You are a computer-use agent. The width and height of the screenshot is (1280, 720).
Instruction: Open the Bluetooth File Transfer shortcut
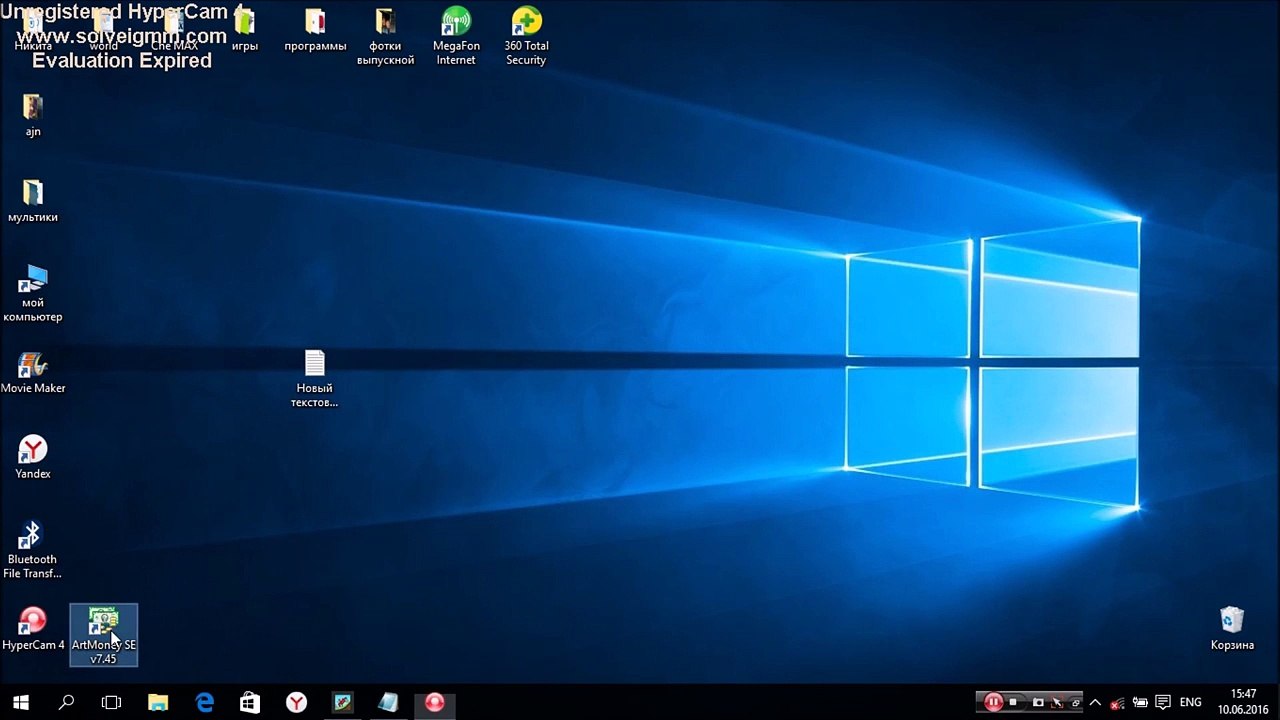point(33,537)
